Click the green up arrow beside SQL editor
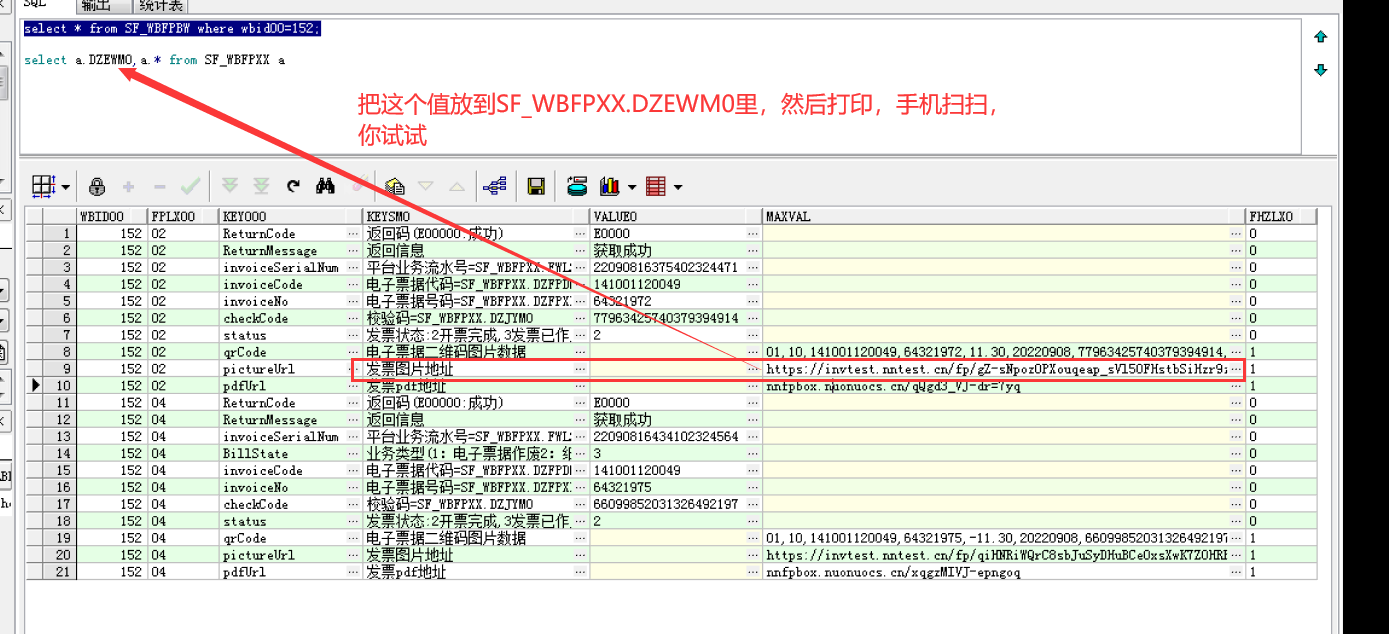Screen dimensions: 1389x634 (x=1320, y=37)
